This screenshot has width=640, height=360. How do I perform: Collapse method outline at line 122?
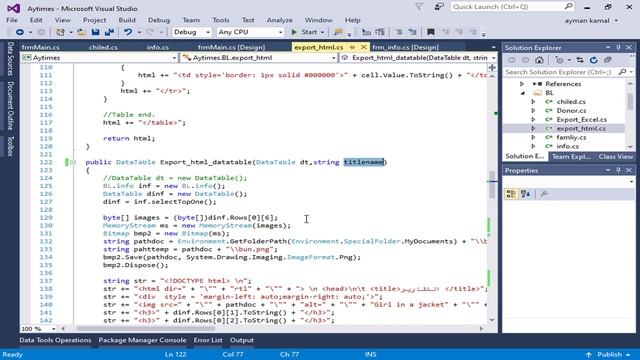(73, 162)
